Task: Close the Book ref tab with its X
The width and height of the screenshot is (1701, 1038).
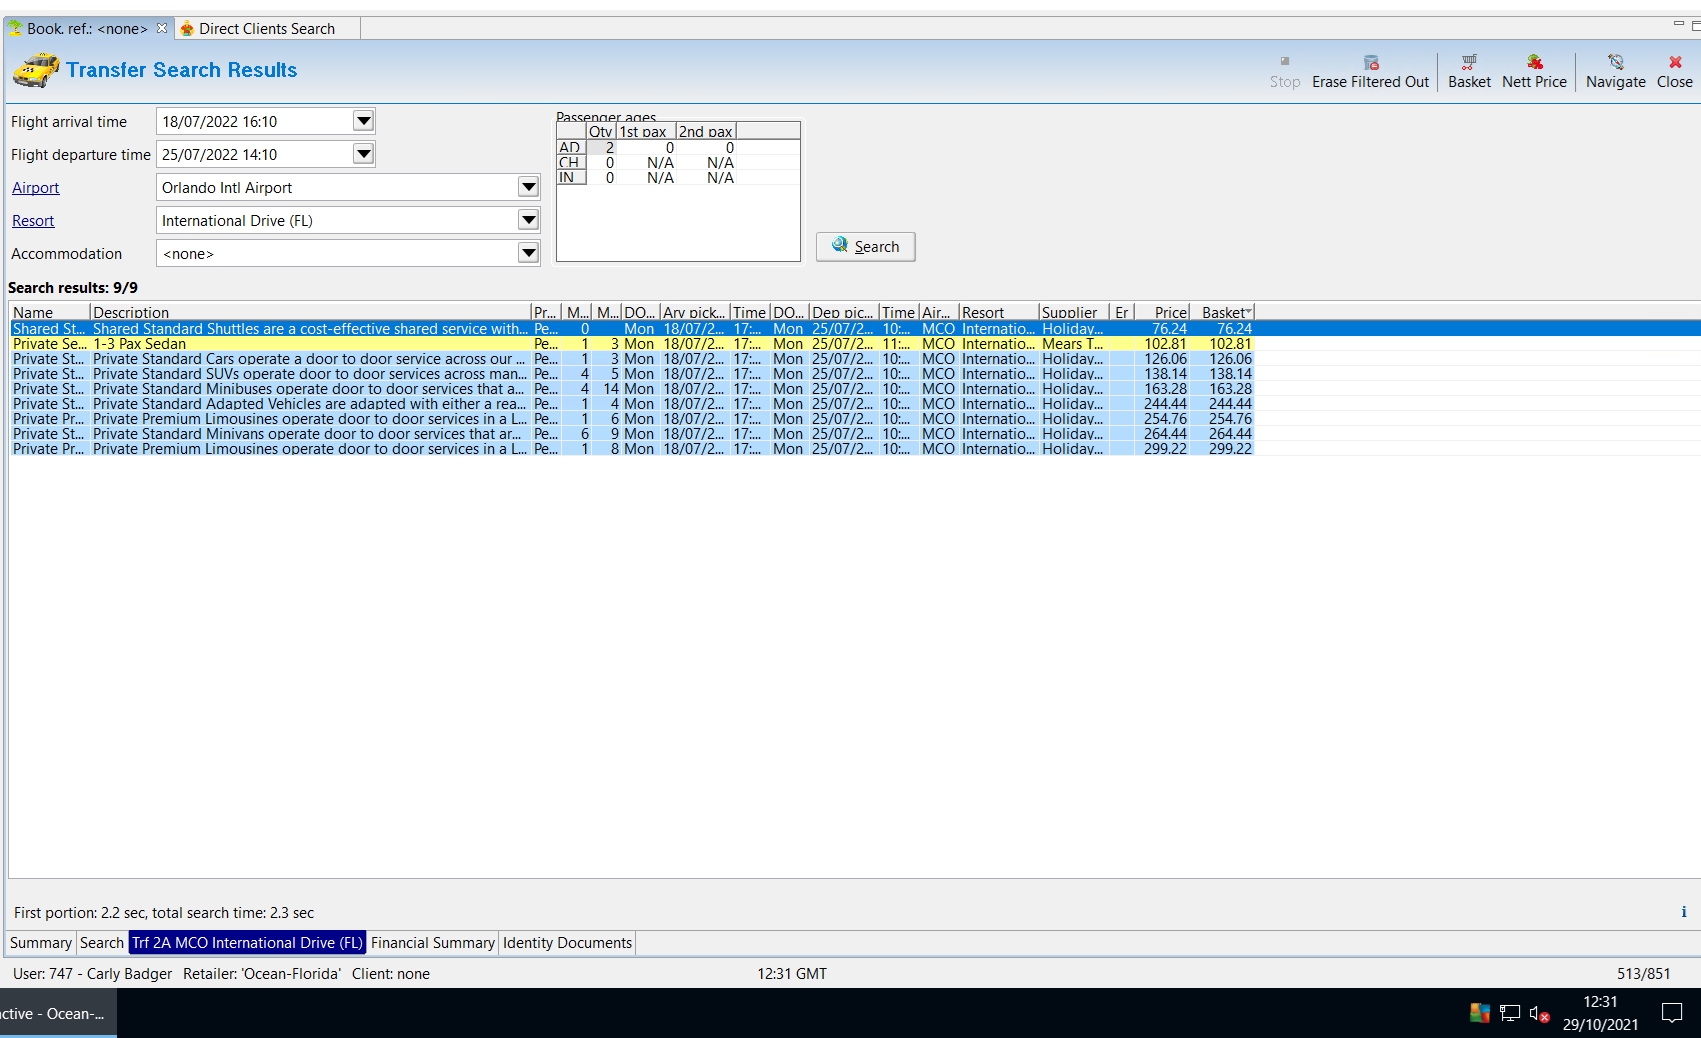Action: (162, 28)
